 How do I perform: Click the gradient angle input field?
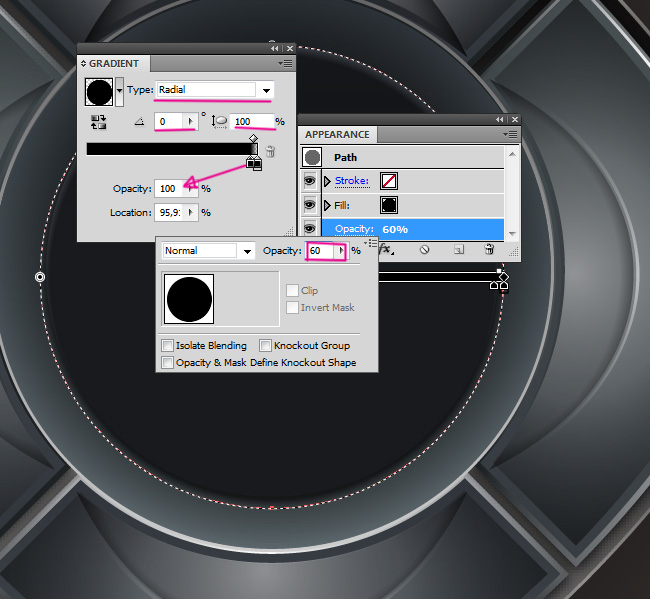click(169, 121)
